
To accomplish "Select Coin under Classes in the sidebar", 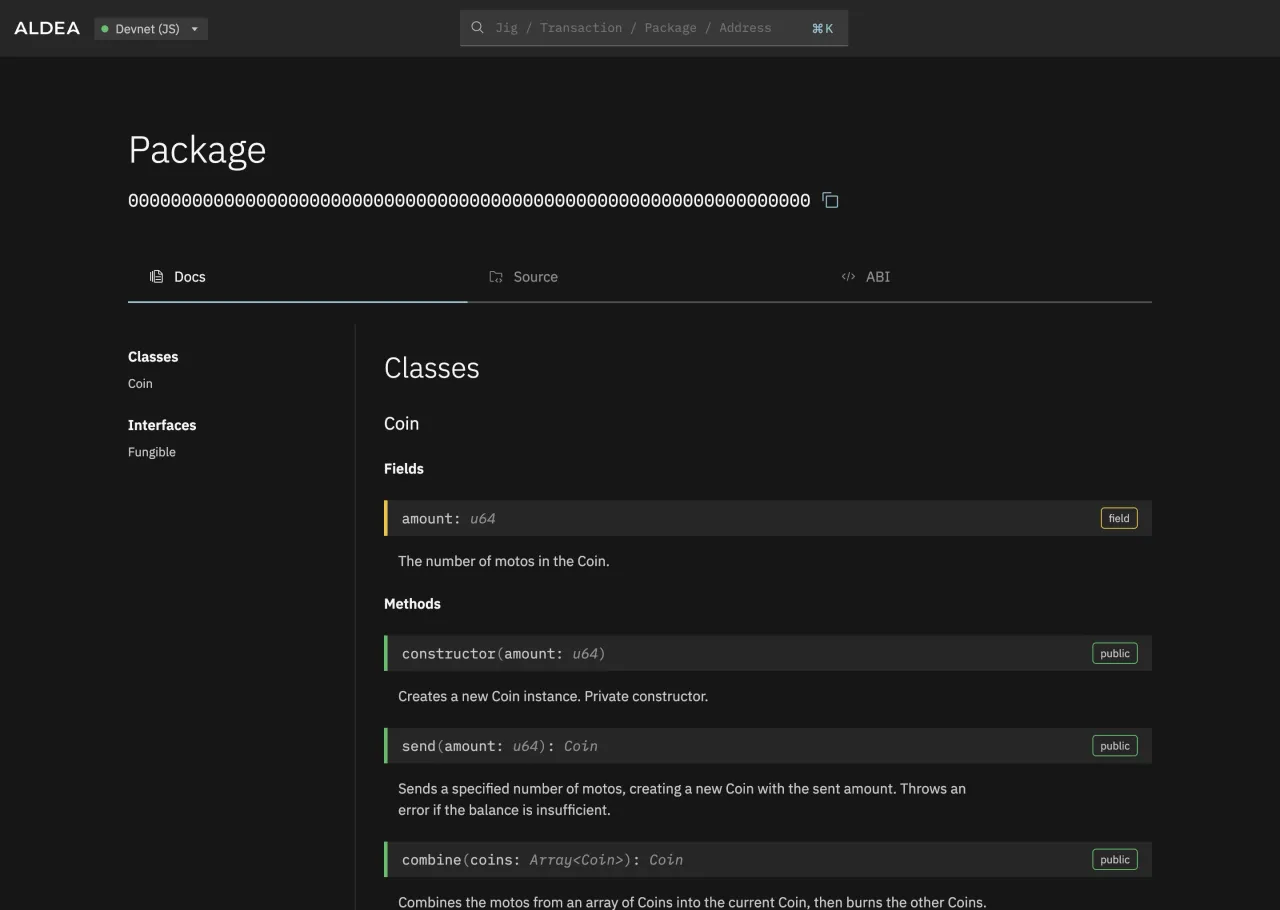I will coord(140,383).
